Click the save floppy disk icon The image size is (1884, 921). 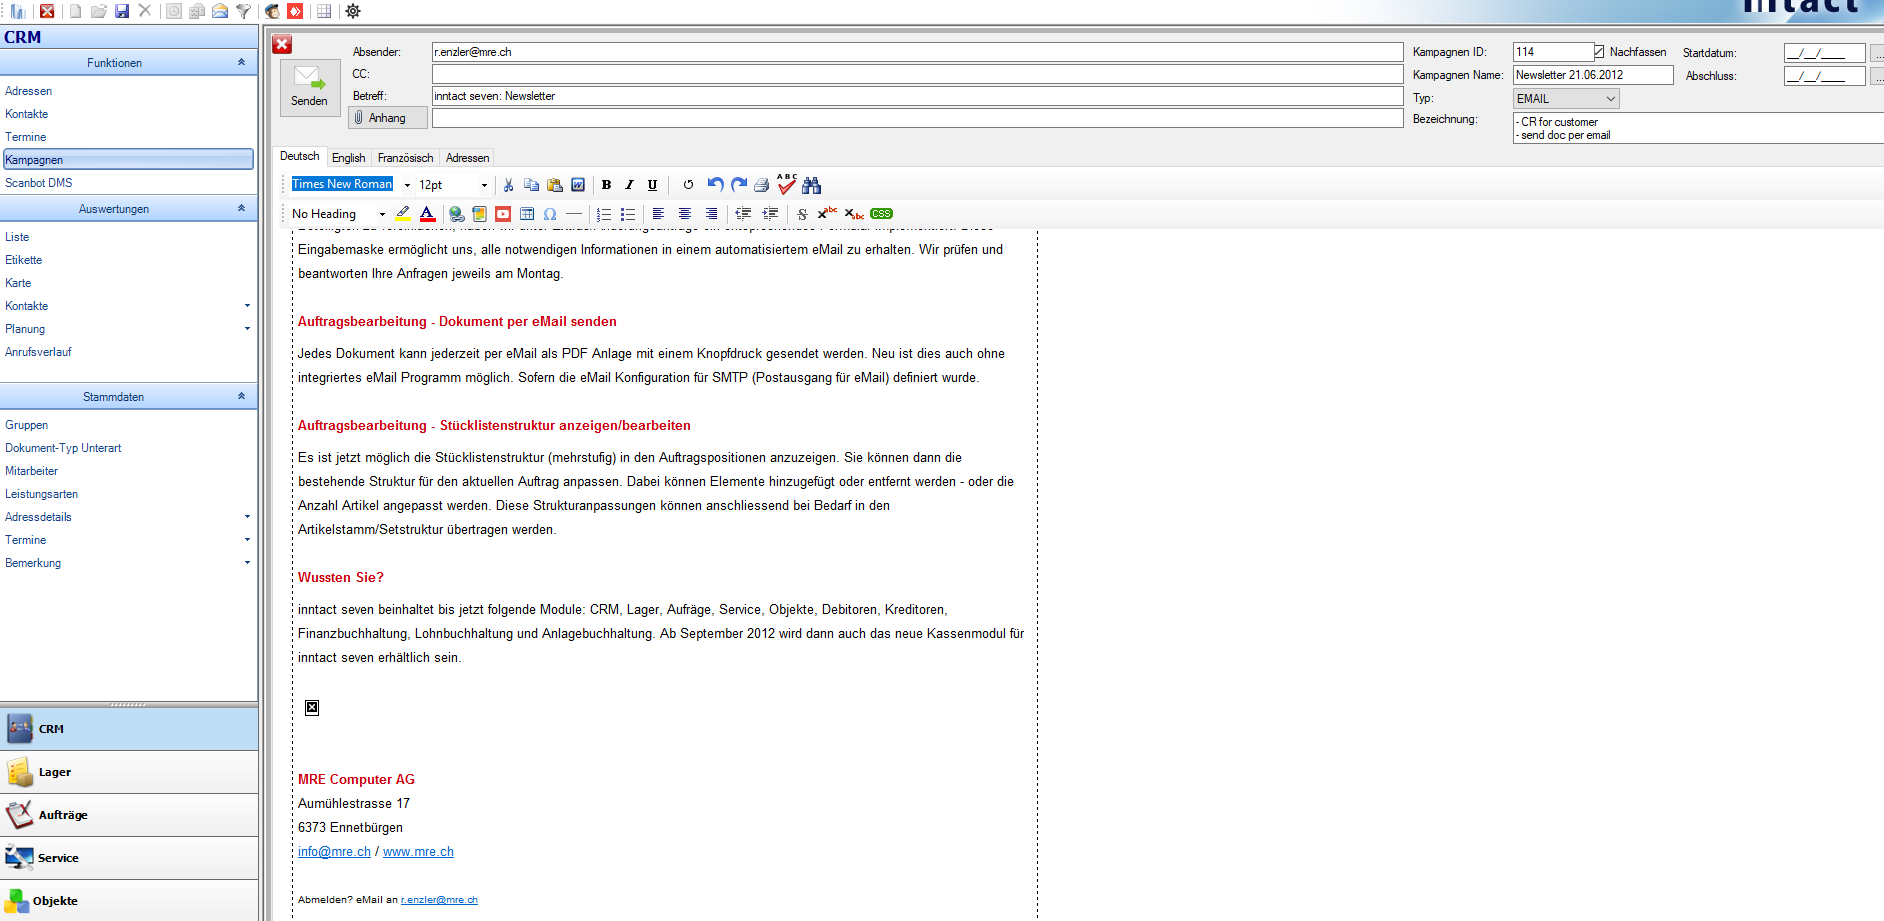pos(122,11)
